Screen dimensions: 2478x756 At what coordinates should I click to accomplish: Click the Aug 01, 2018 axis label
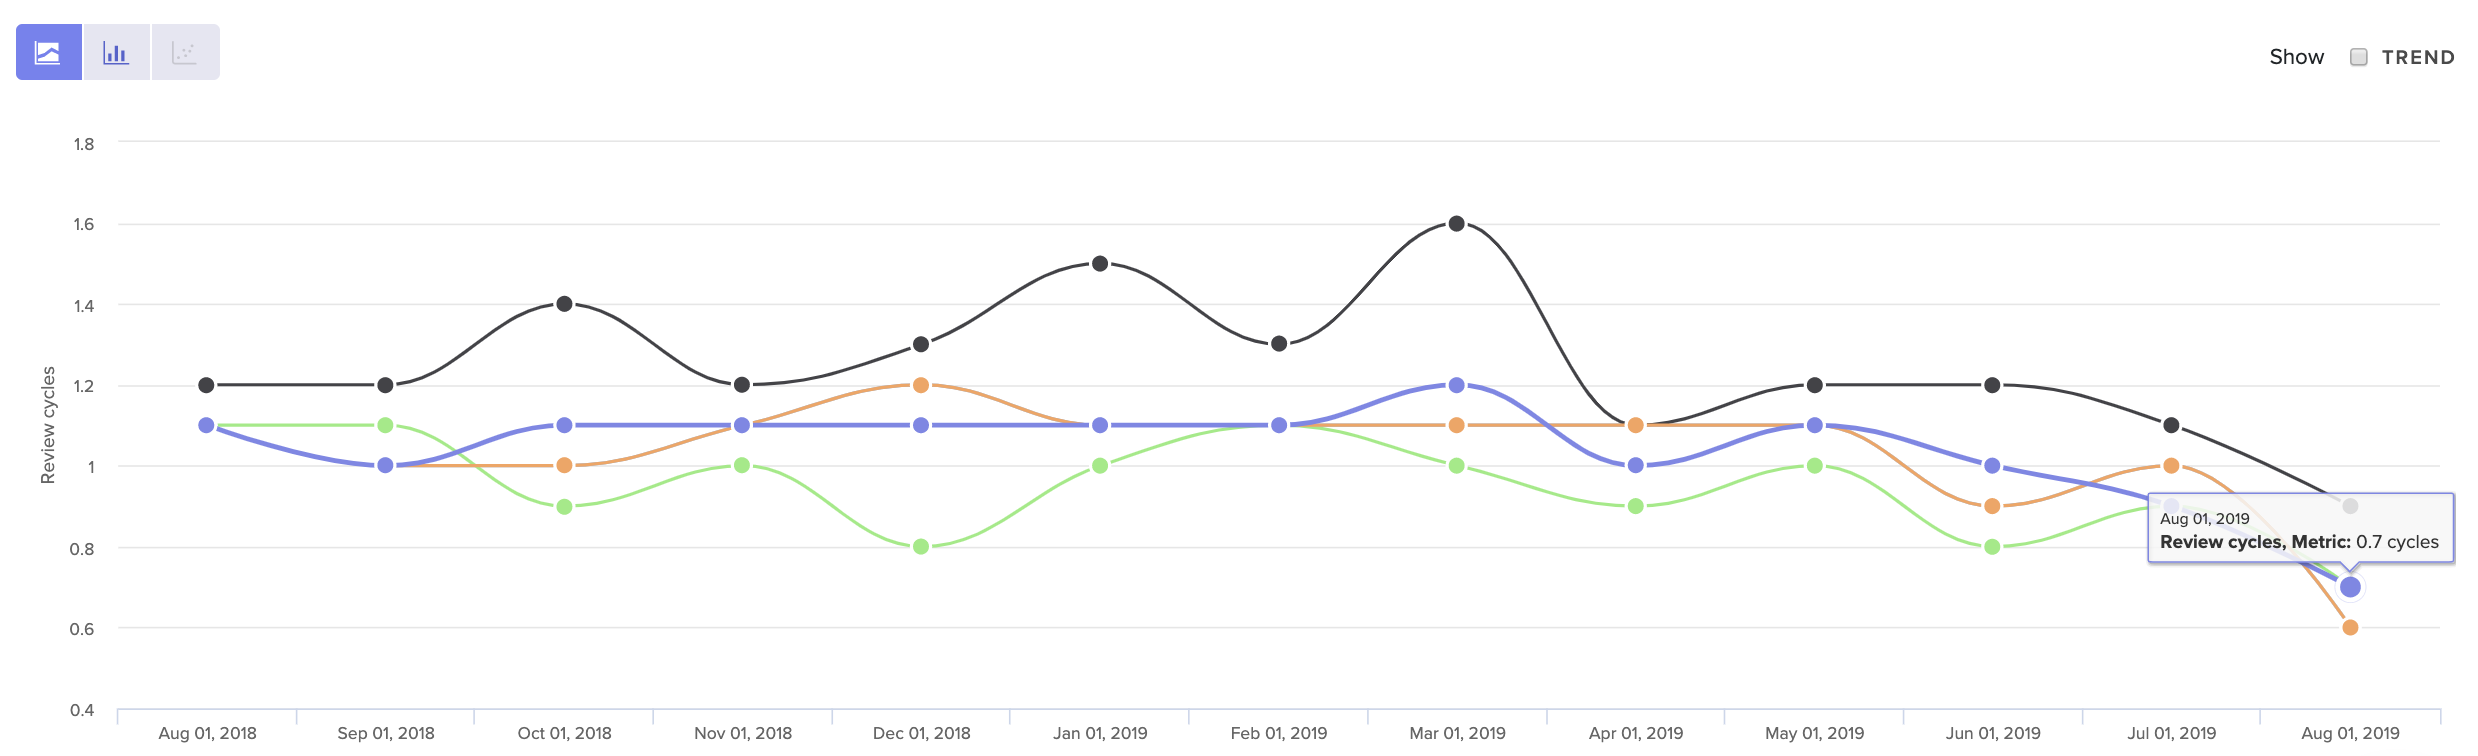coord(205,732)
